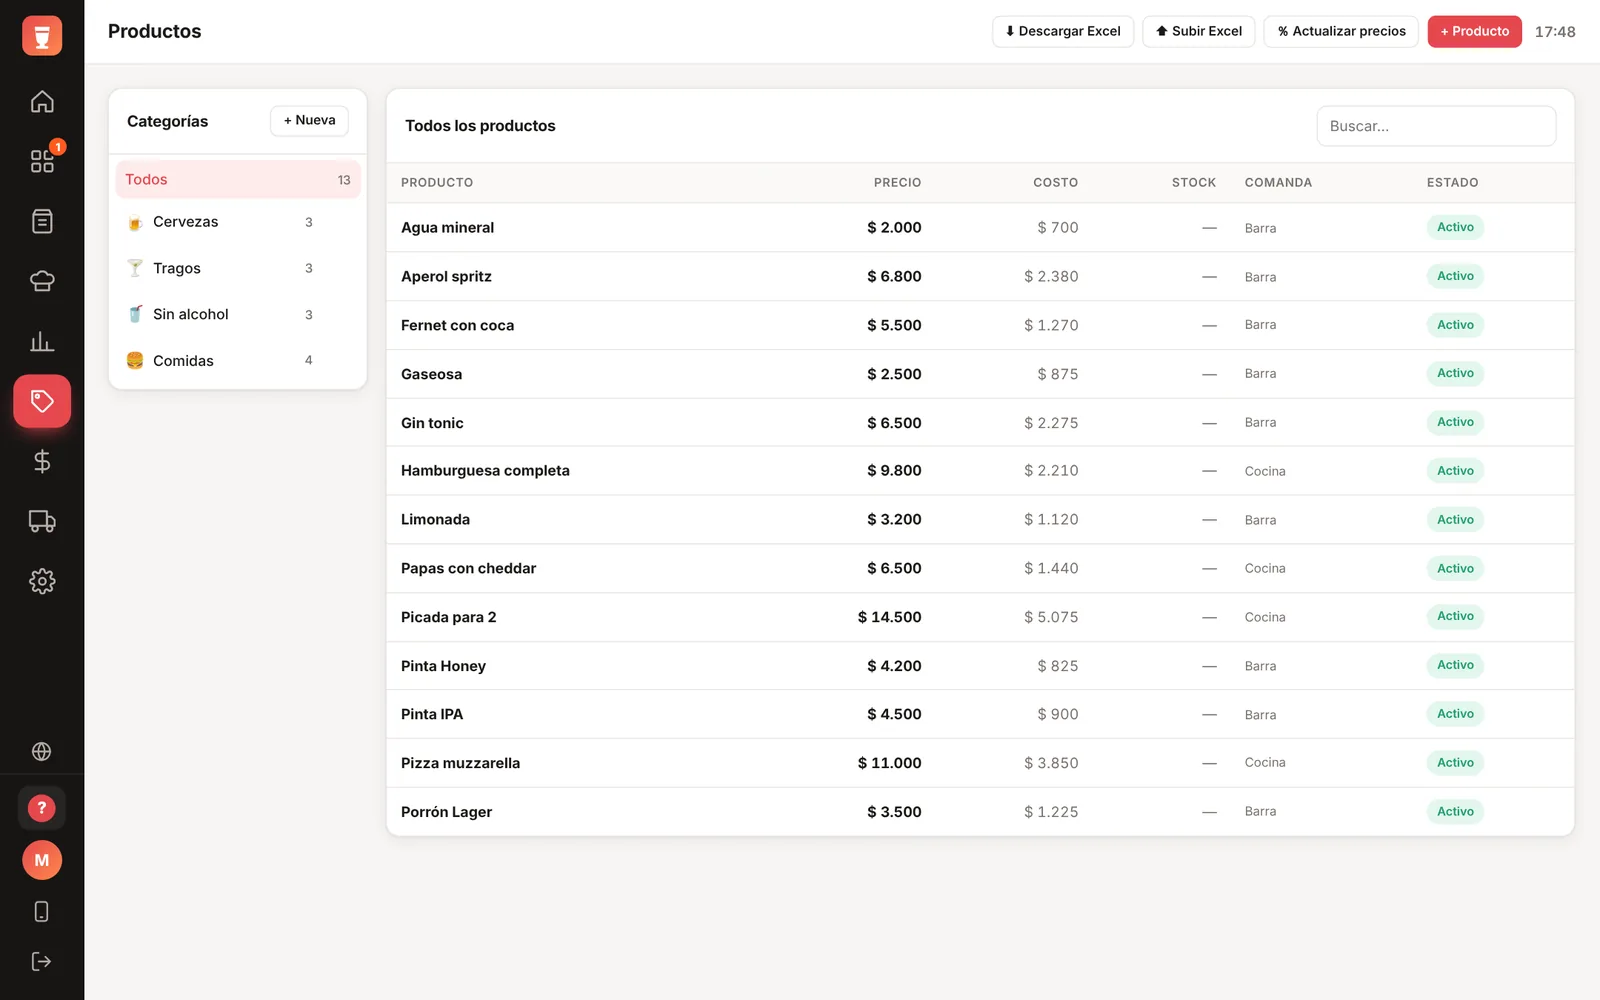The width and height of the screenshot is (1600, 1000).
Task: Click the $ 14.500 price of Picada para 2
Action: [889, 617]
